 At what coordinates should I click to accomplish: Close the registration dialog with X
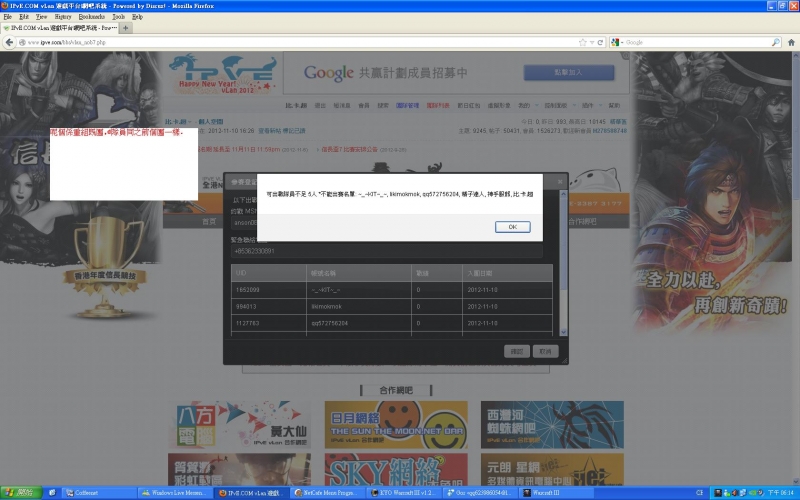coord(560,182)
